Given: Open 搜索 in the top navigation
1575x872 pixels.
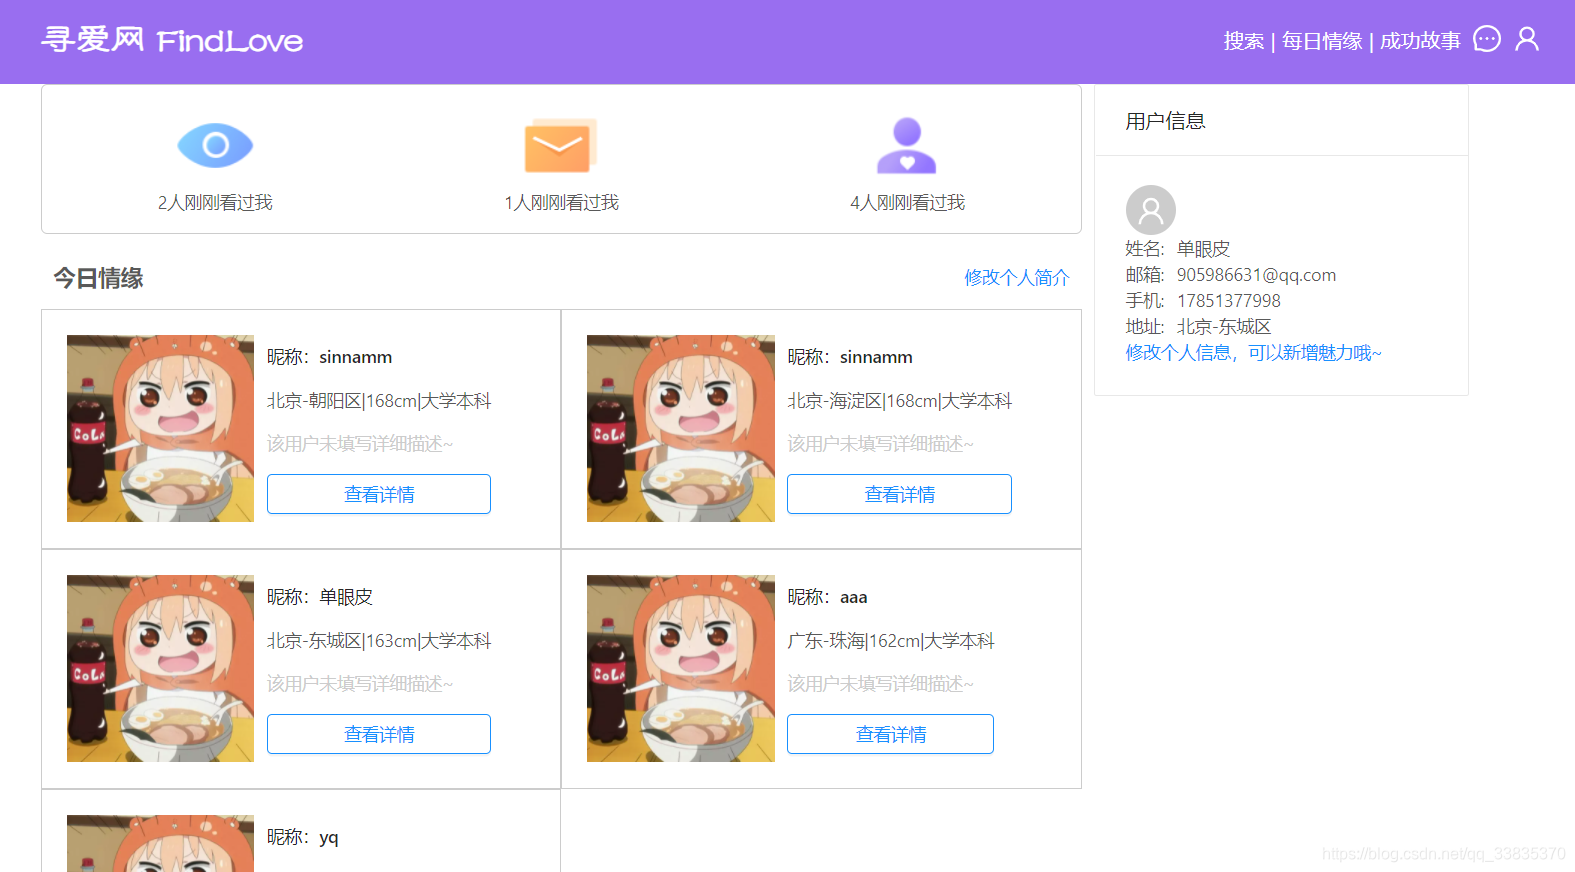Looking at the screenshot, I should click(x=1244, y=41).
